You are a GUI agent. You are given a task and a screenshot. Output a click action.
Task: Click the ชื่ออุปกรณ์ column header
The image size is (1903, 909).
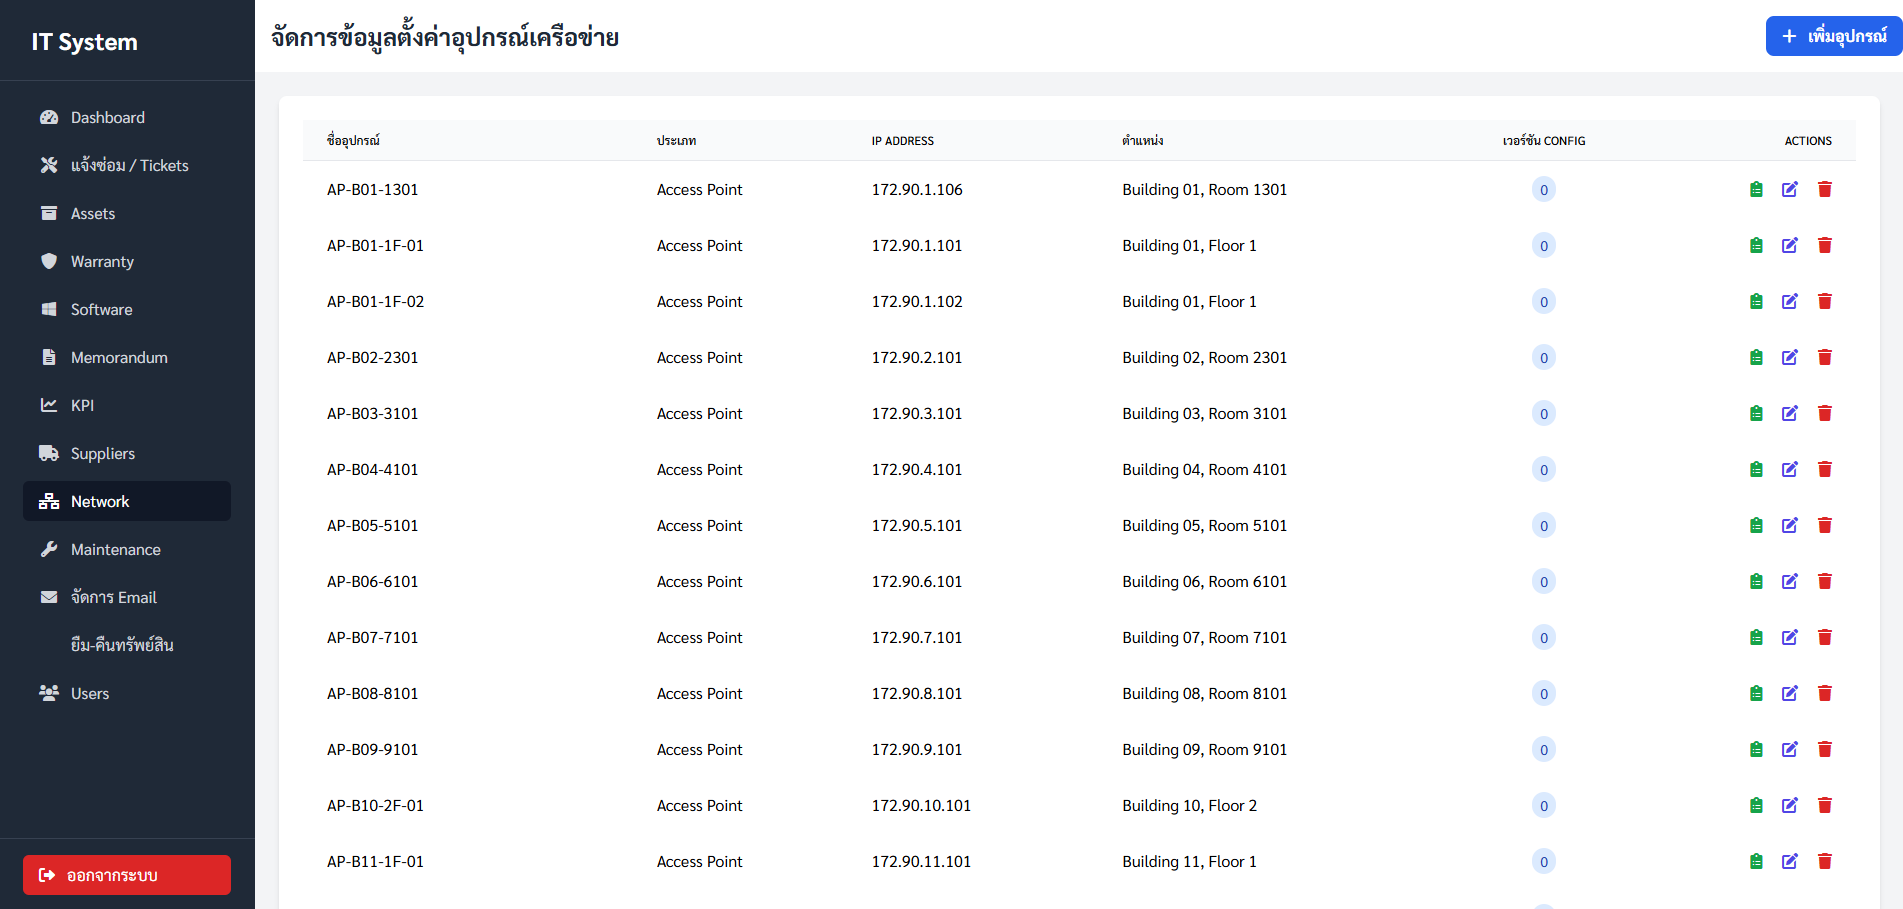(354, 140)
